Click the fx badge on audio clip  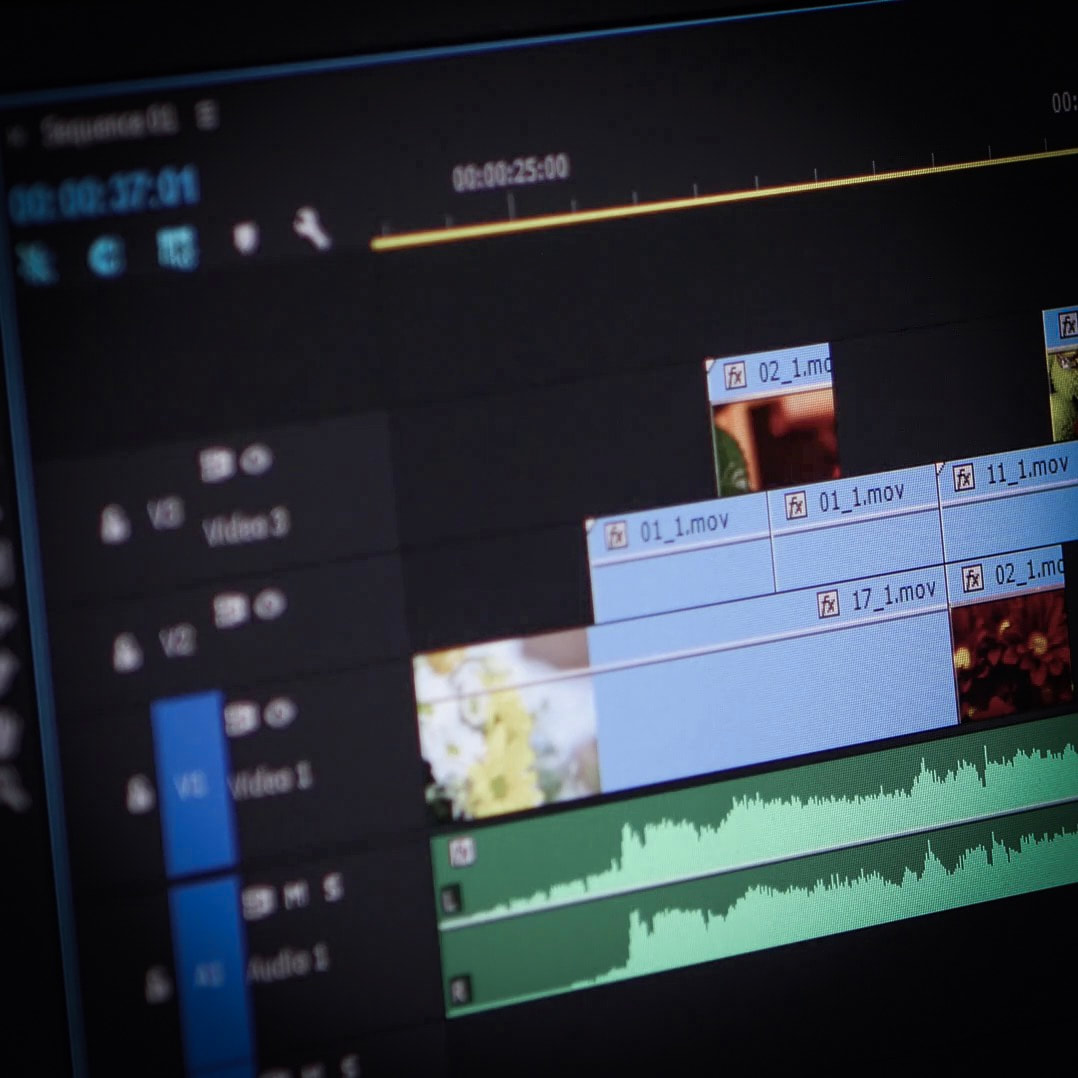pos(460,852)
